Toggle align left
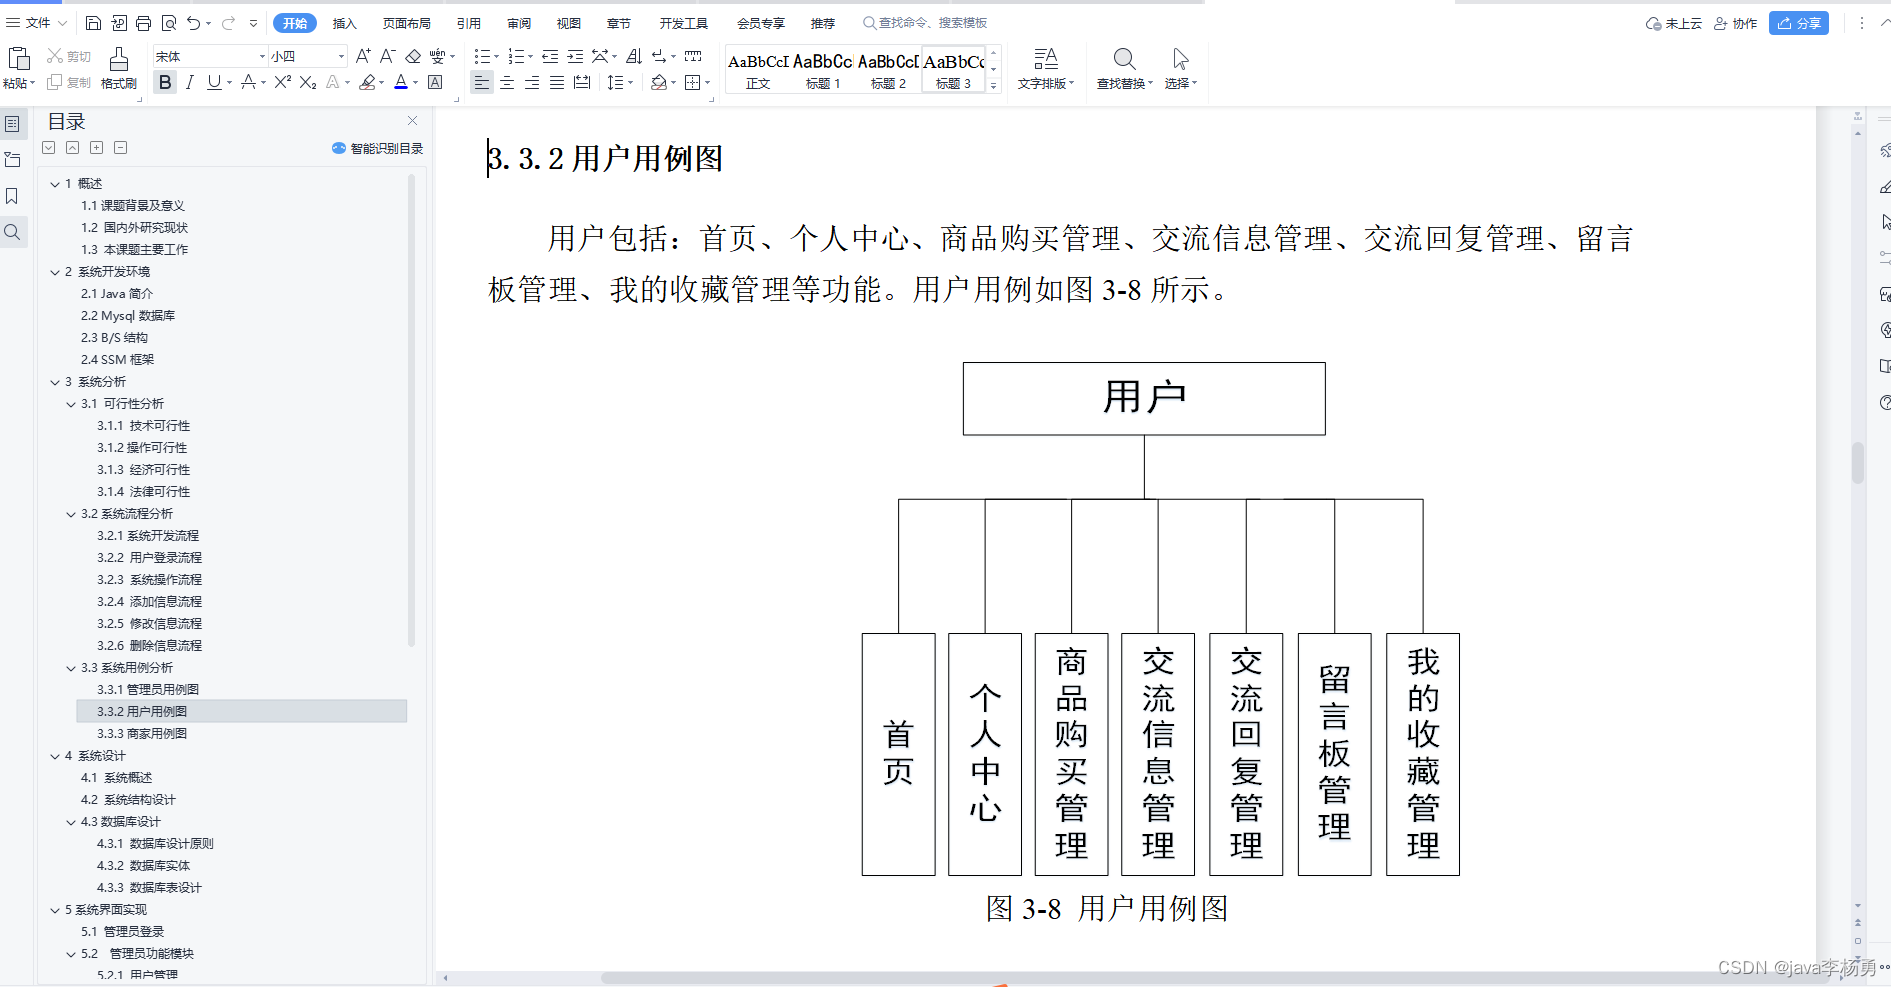The width and height of the screenshot is (1891, 987). tap(482, 82)
